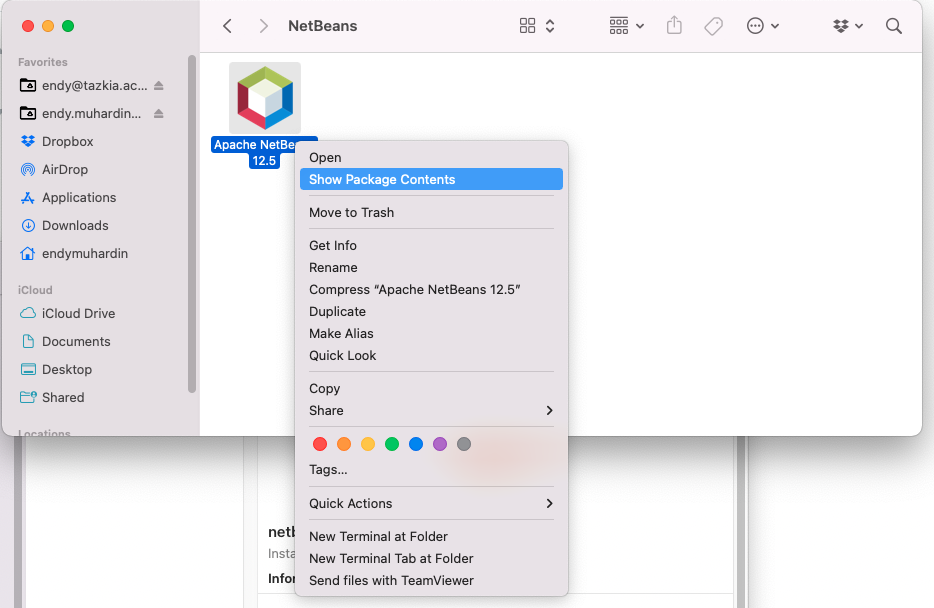Choose Rename in context menu

pyautogui.click(x=431, y=267)
